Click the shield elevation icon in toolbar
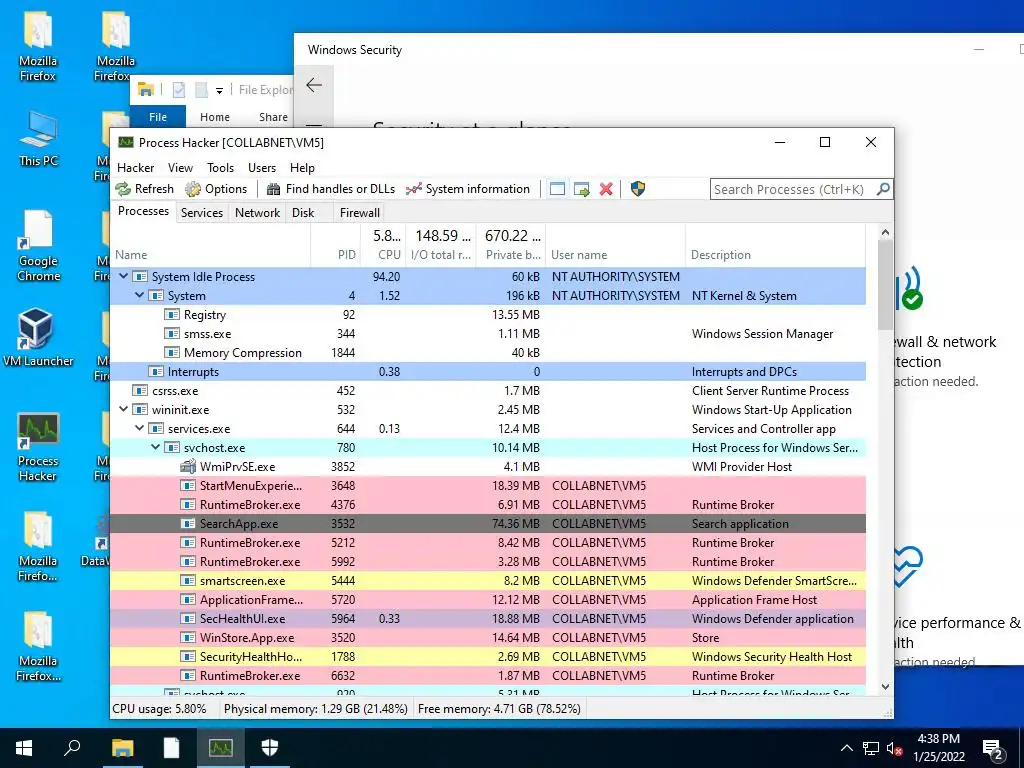 tap(638, 189)
